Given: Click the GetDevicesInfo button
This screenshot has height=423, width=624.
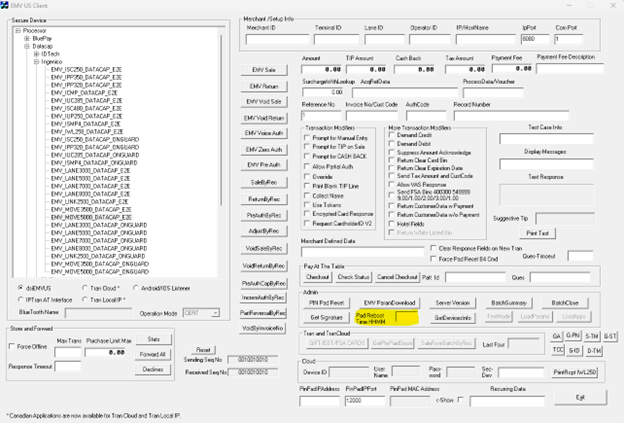Looking at the screenshot, I should [x=453, y=318].
